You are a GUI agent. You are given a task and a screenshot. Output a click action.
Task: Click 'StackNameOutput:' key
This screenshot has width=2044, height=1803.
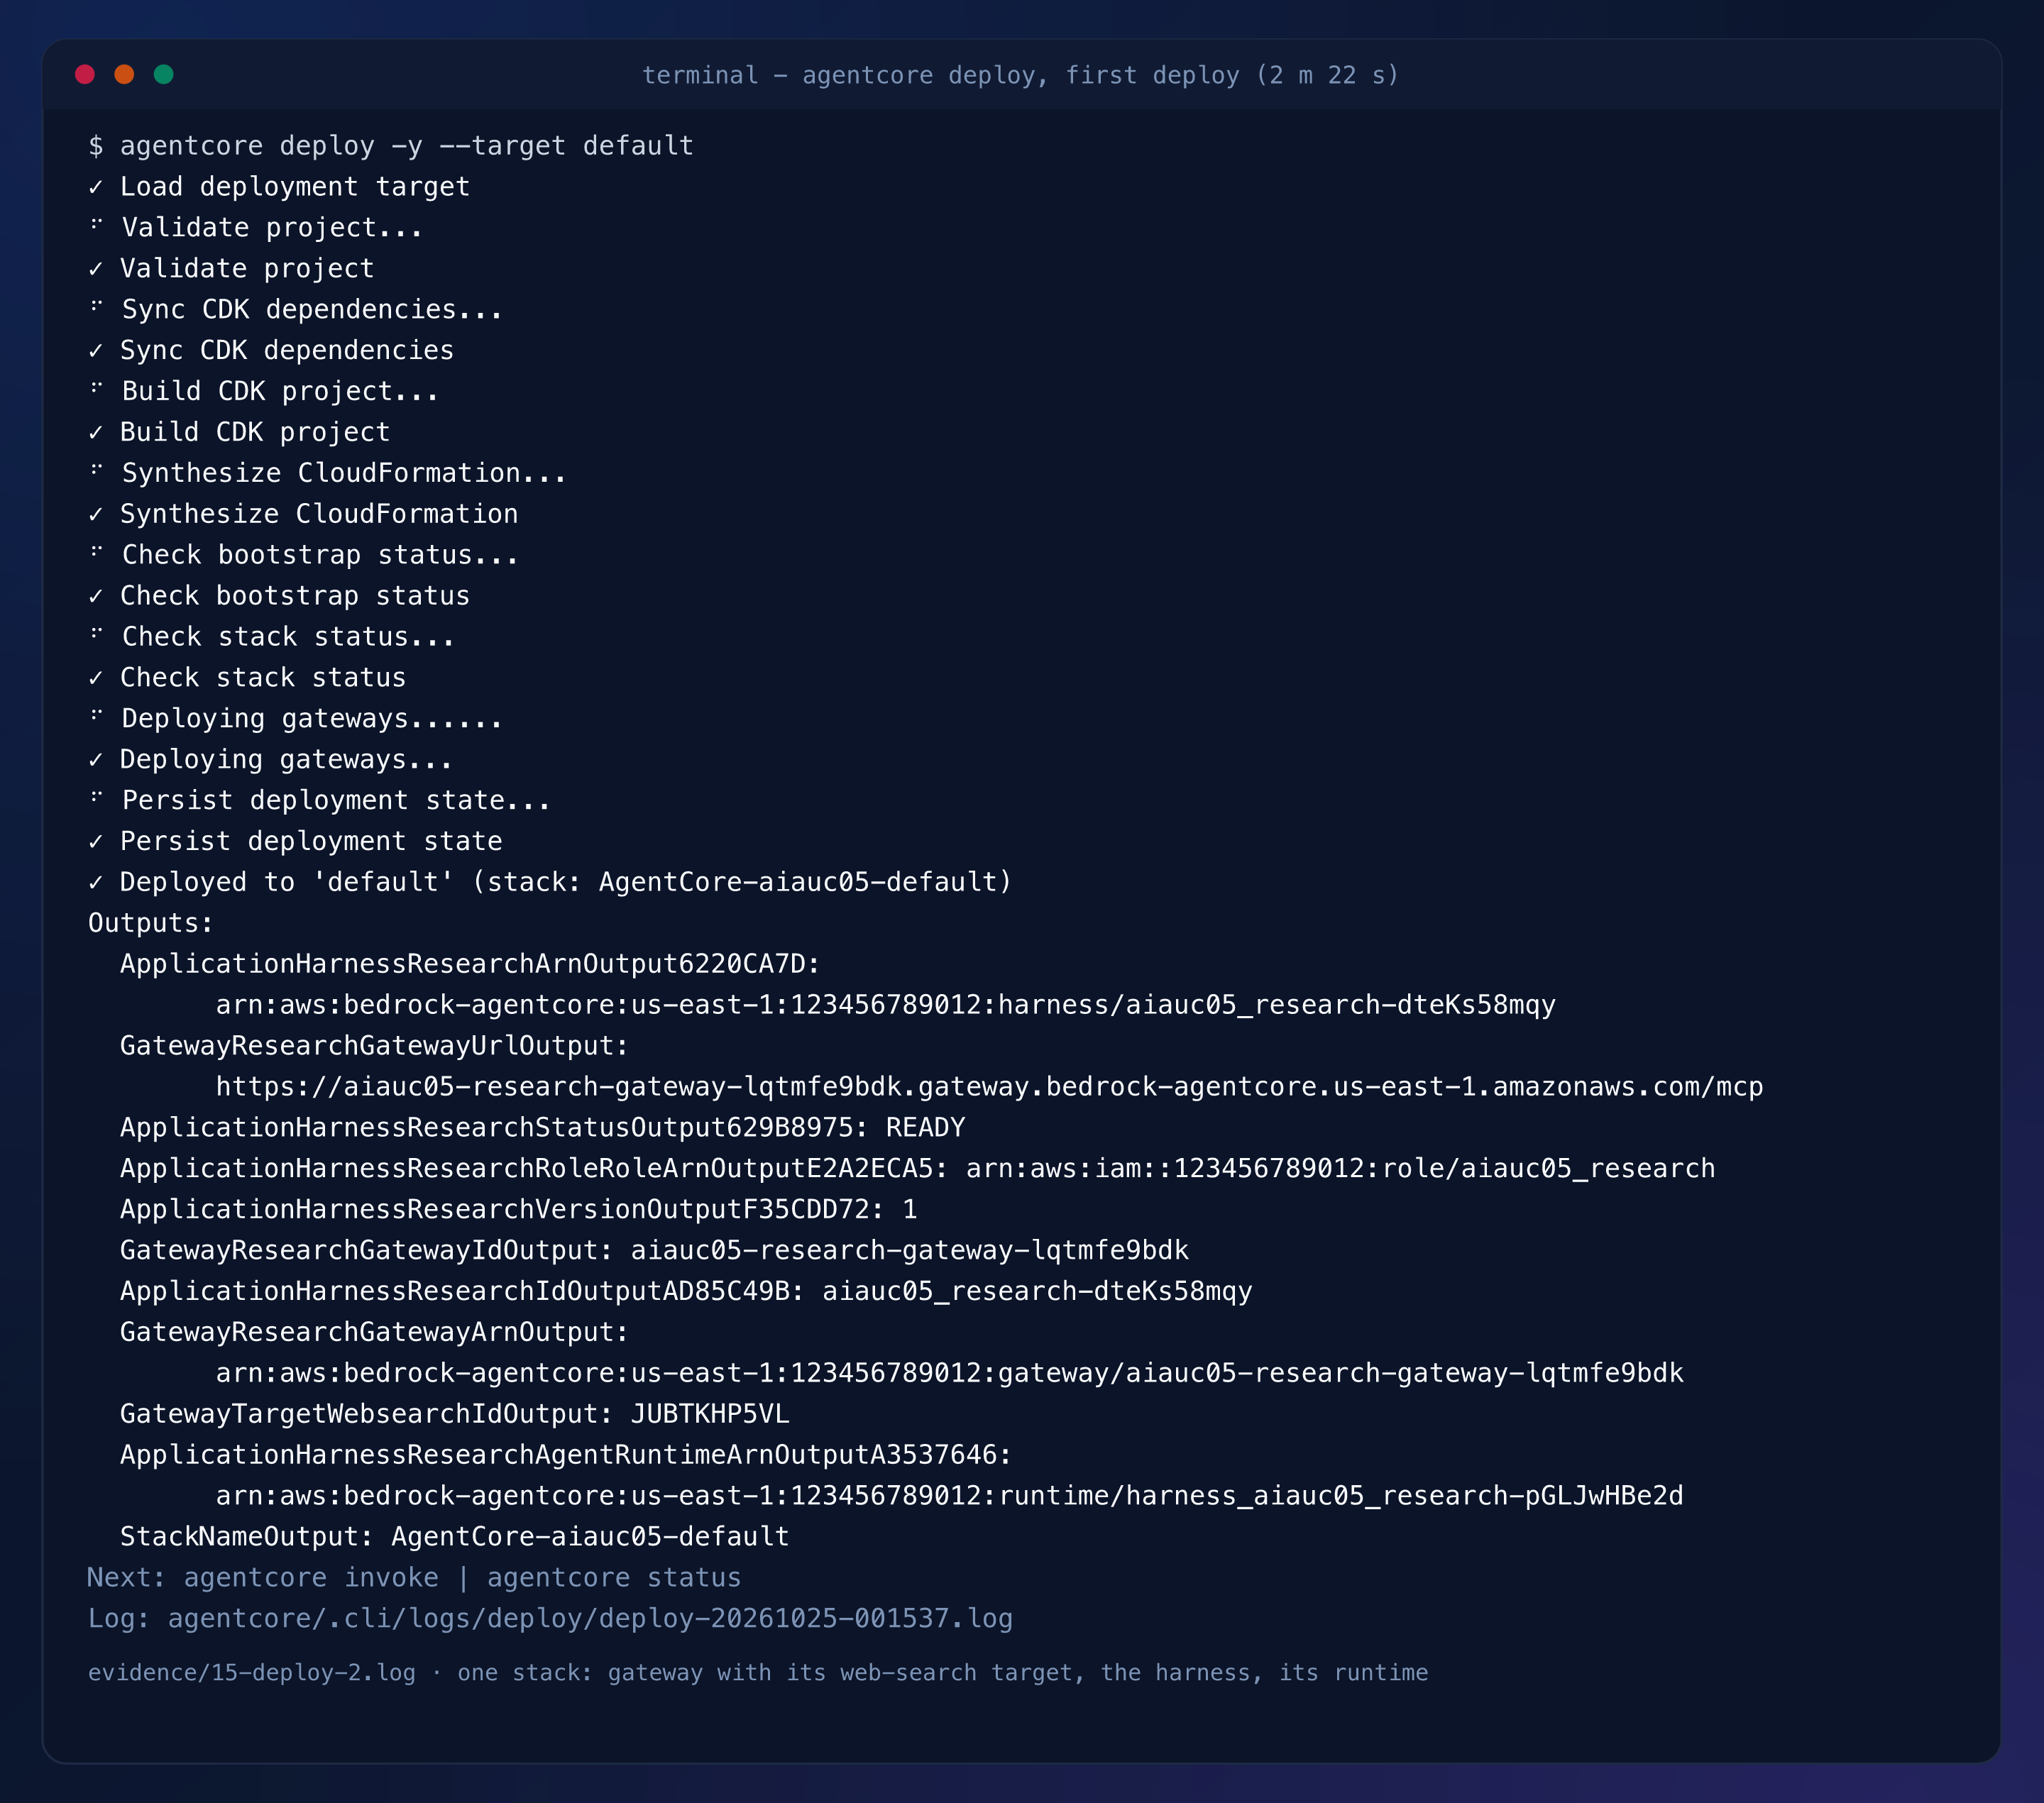[x=247, y=1538]
